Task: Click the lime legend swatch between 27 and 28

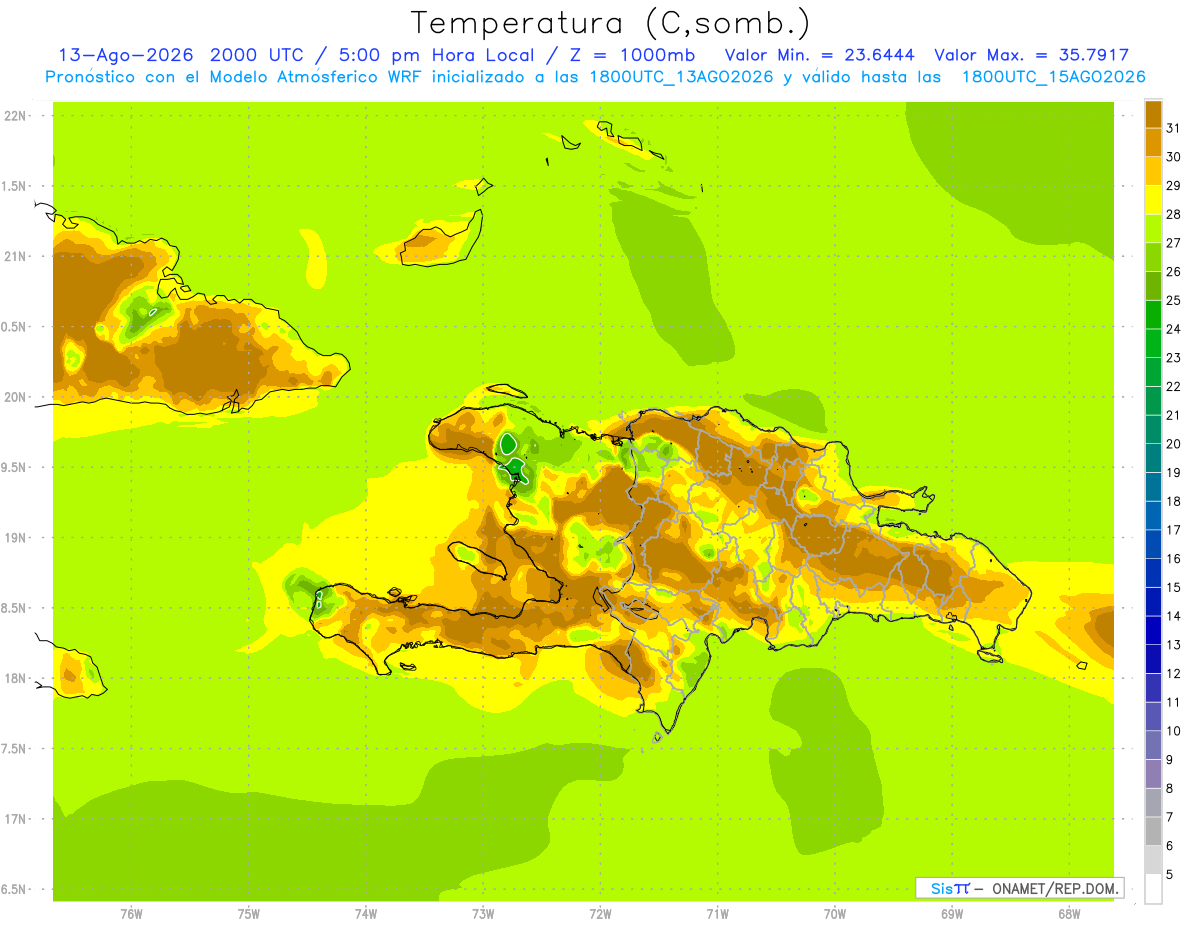Action: coord(1153,228)
